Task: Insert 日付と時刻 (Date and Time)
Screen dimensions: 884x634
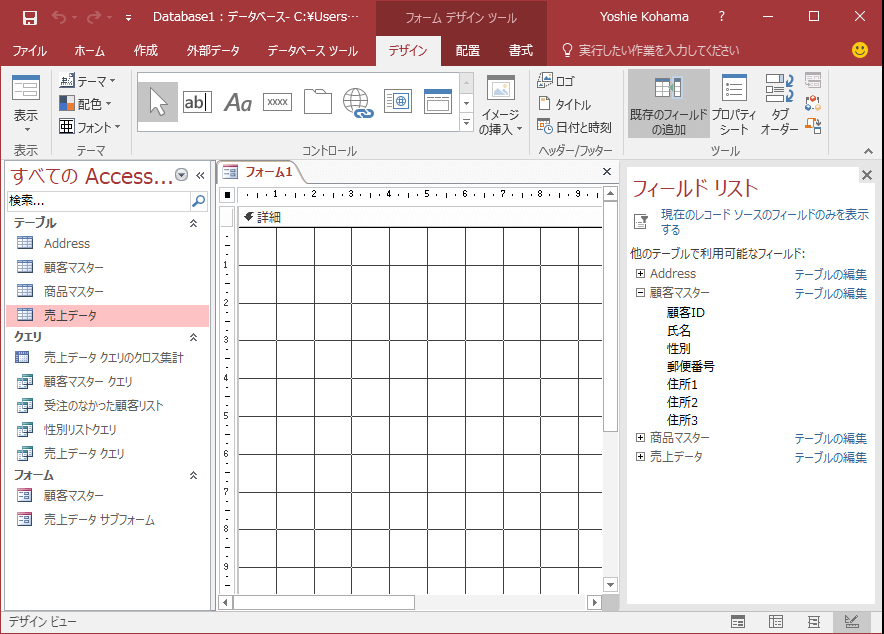Action: 574,127
